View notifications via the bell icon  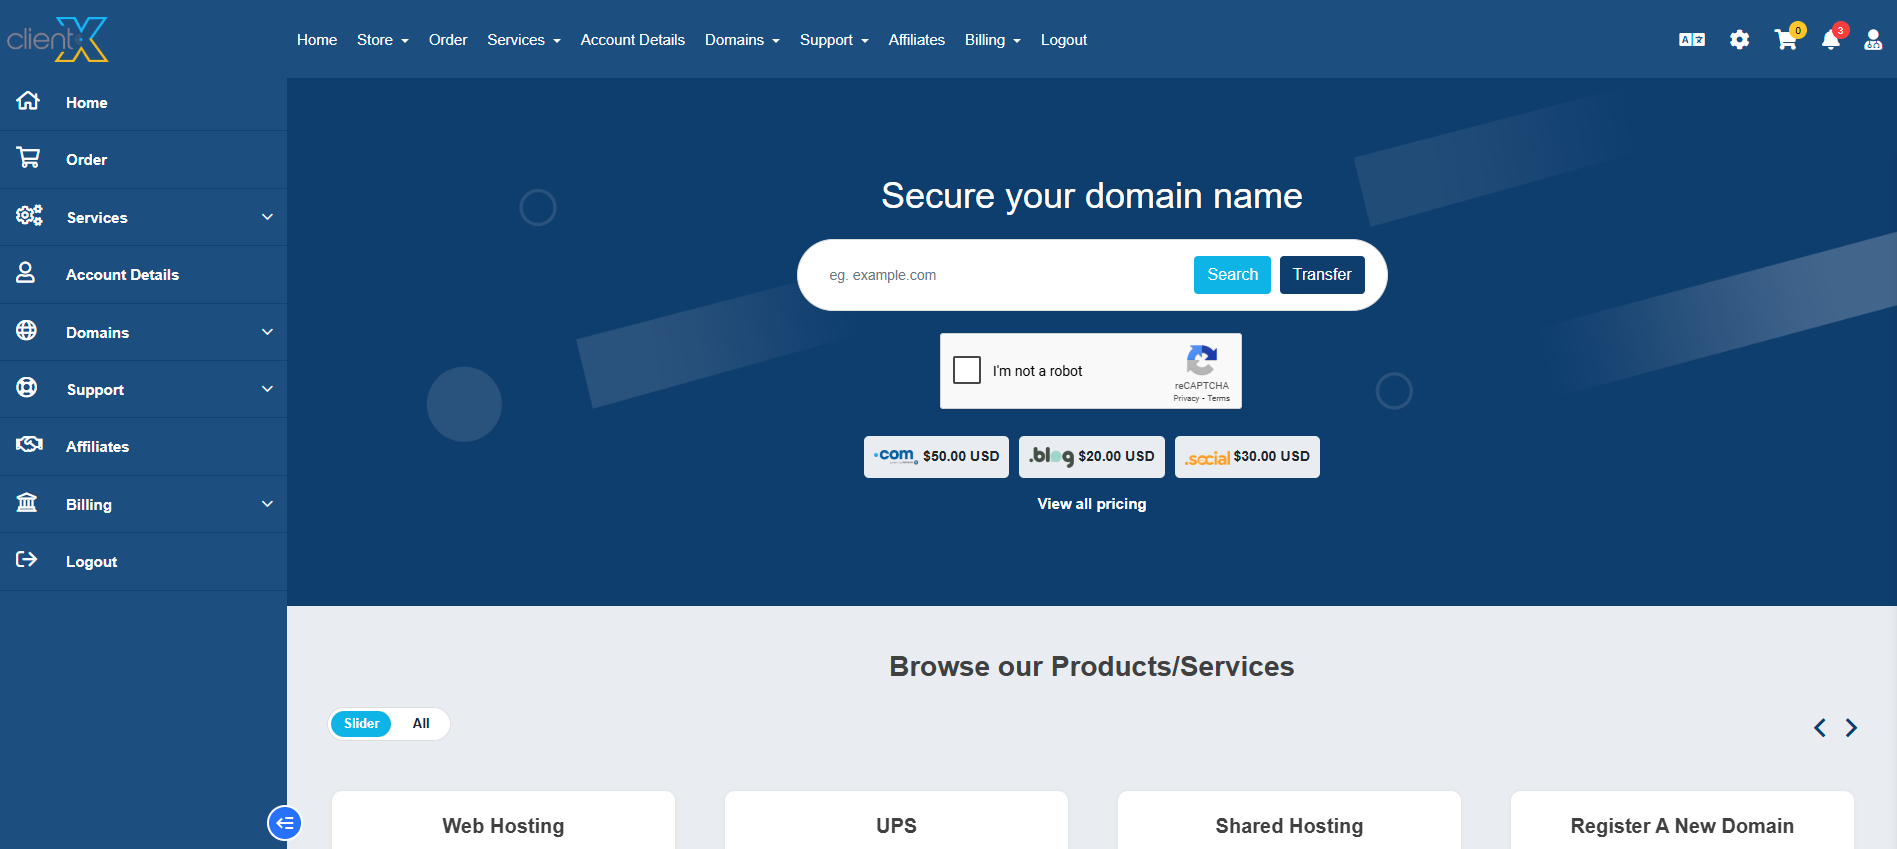(x=1830, y=40)
